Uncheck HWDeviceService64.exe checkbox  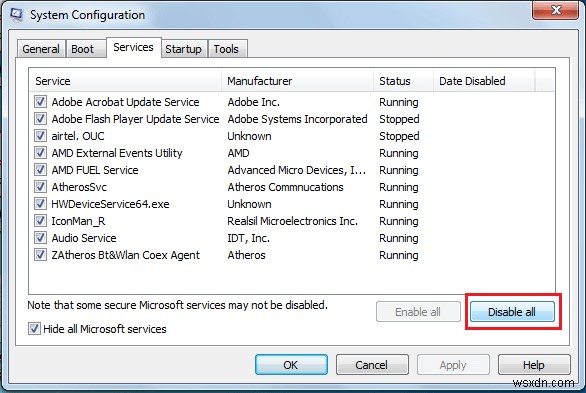coord(40,204)
